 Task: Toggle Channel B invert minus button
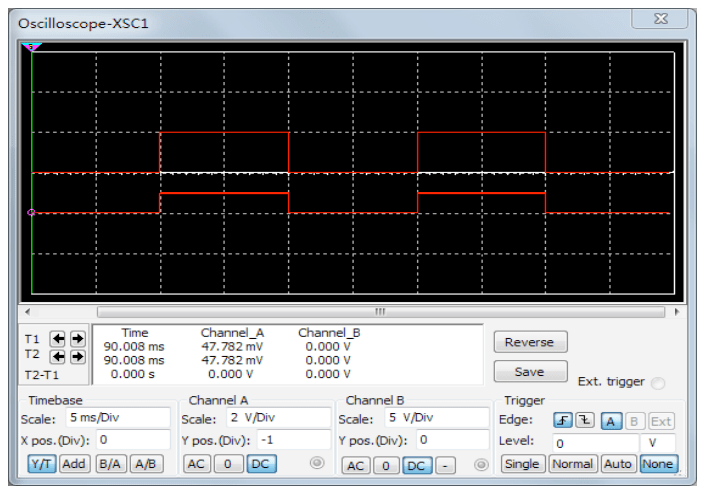(x=445, y=465)
